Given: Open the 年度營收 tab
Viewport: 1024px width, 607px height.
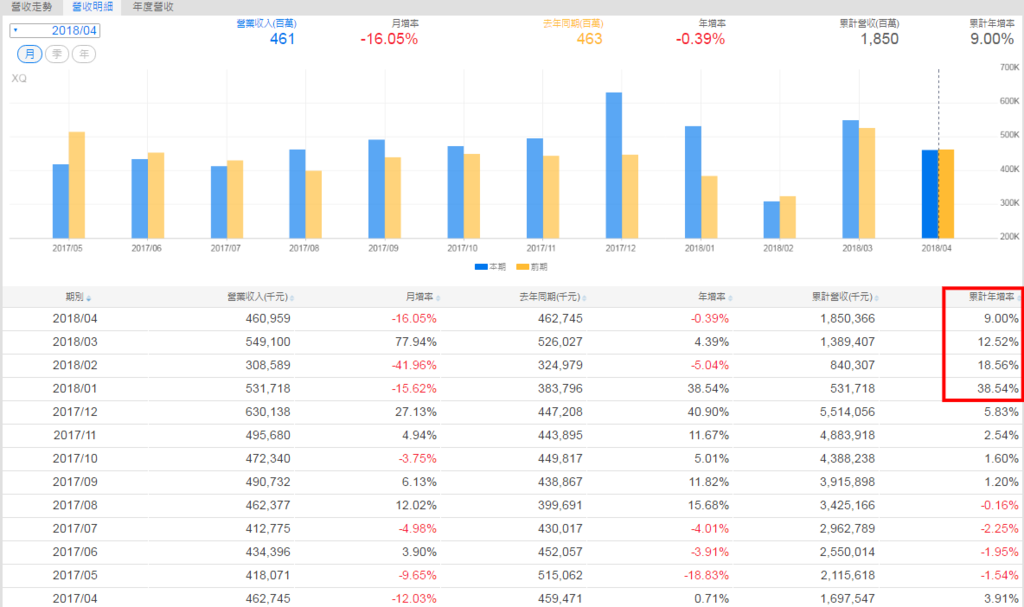Looking at the screenshot, I should click(x=153, y=7).
